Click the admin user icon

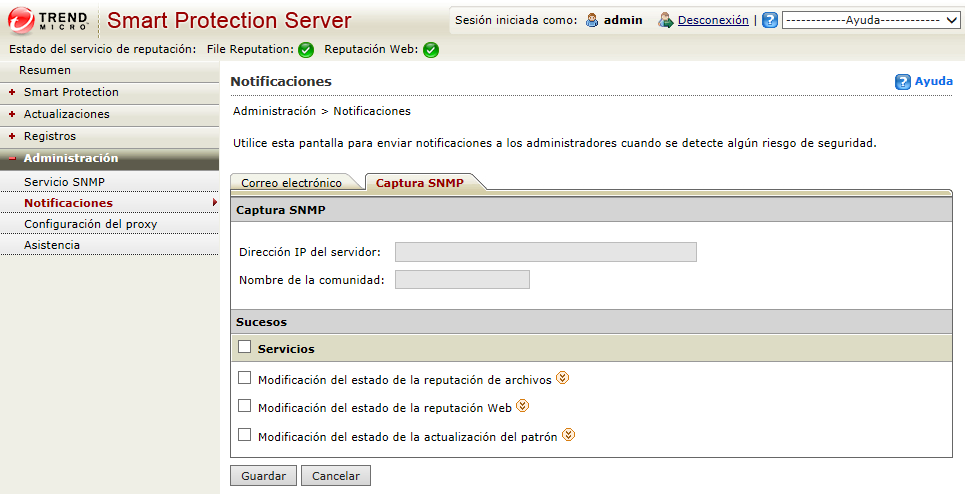tap(592, 20)
